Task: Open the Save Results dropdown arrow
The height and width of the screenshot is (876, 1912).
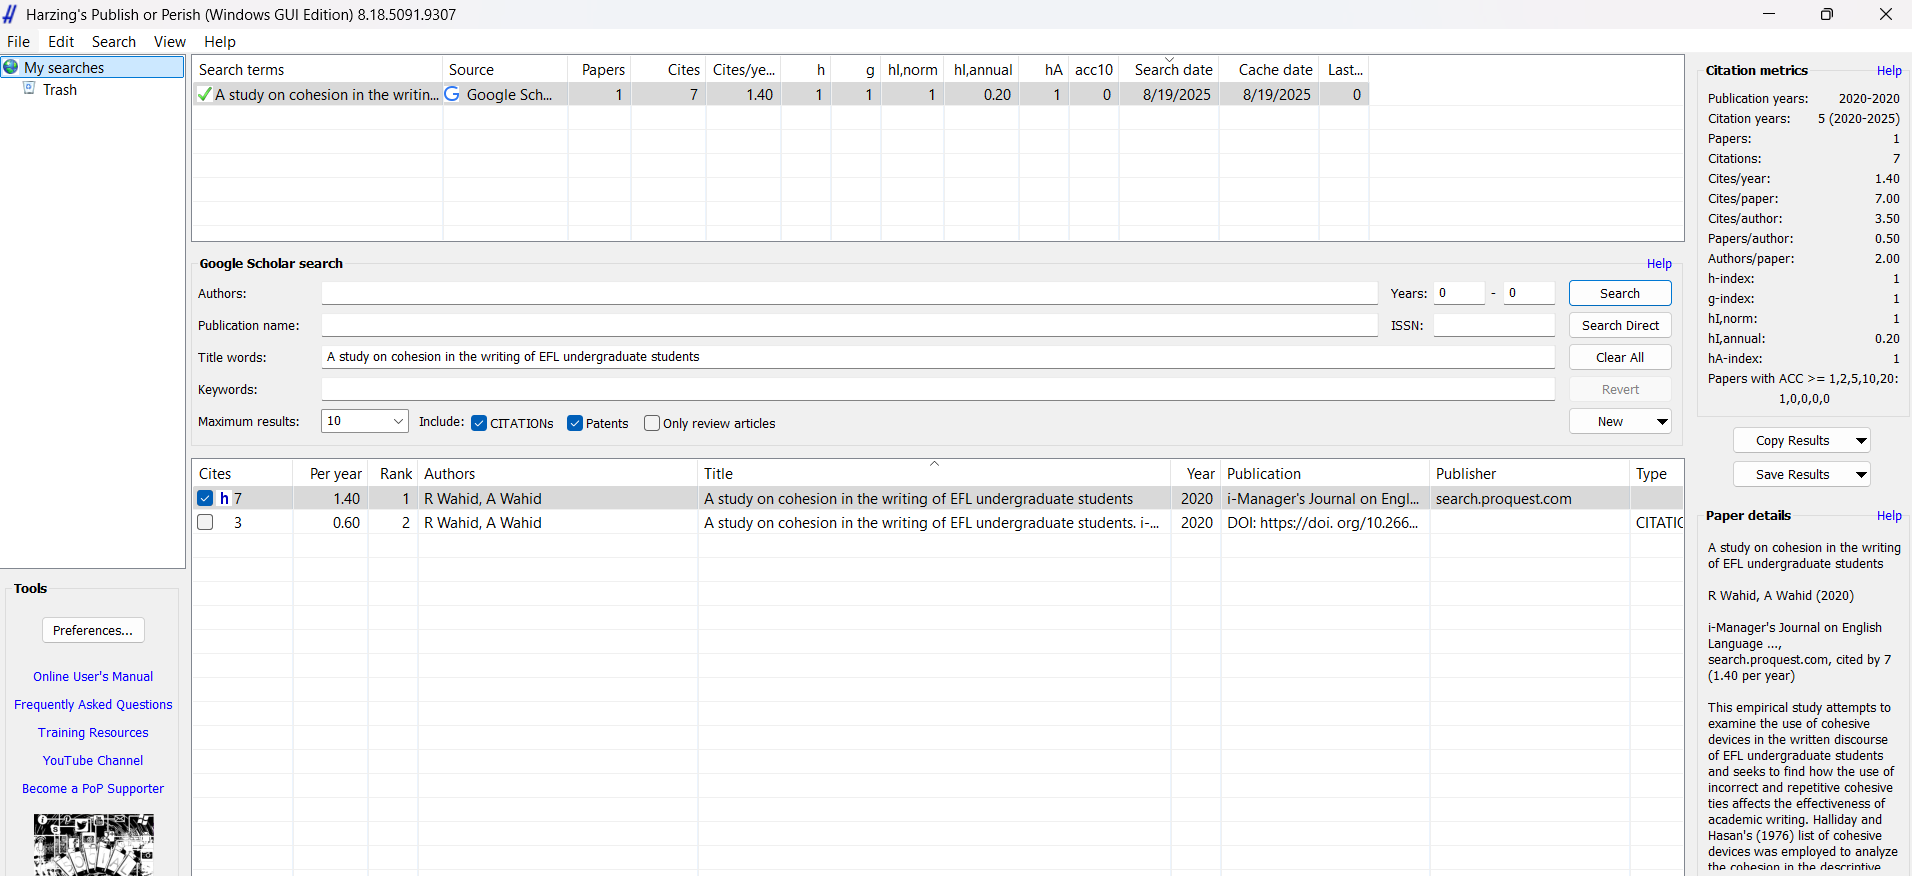Action: pyautogui.click(x=1861, y=474)
